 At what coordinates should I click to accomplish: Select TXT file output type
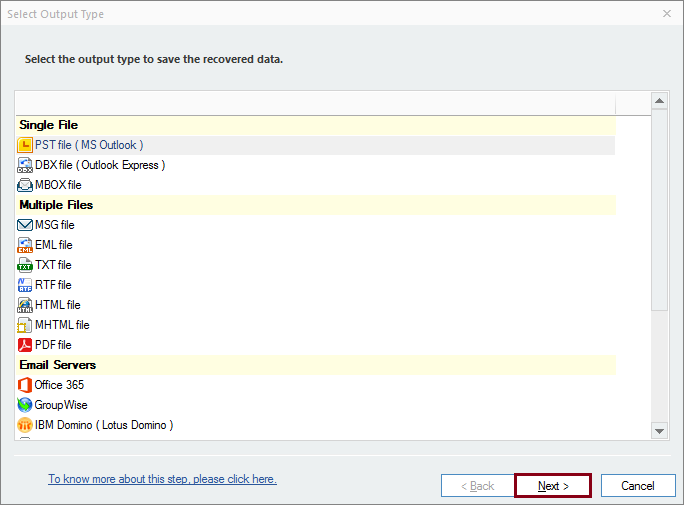pos(315,265)
